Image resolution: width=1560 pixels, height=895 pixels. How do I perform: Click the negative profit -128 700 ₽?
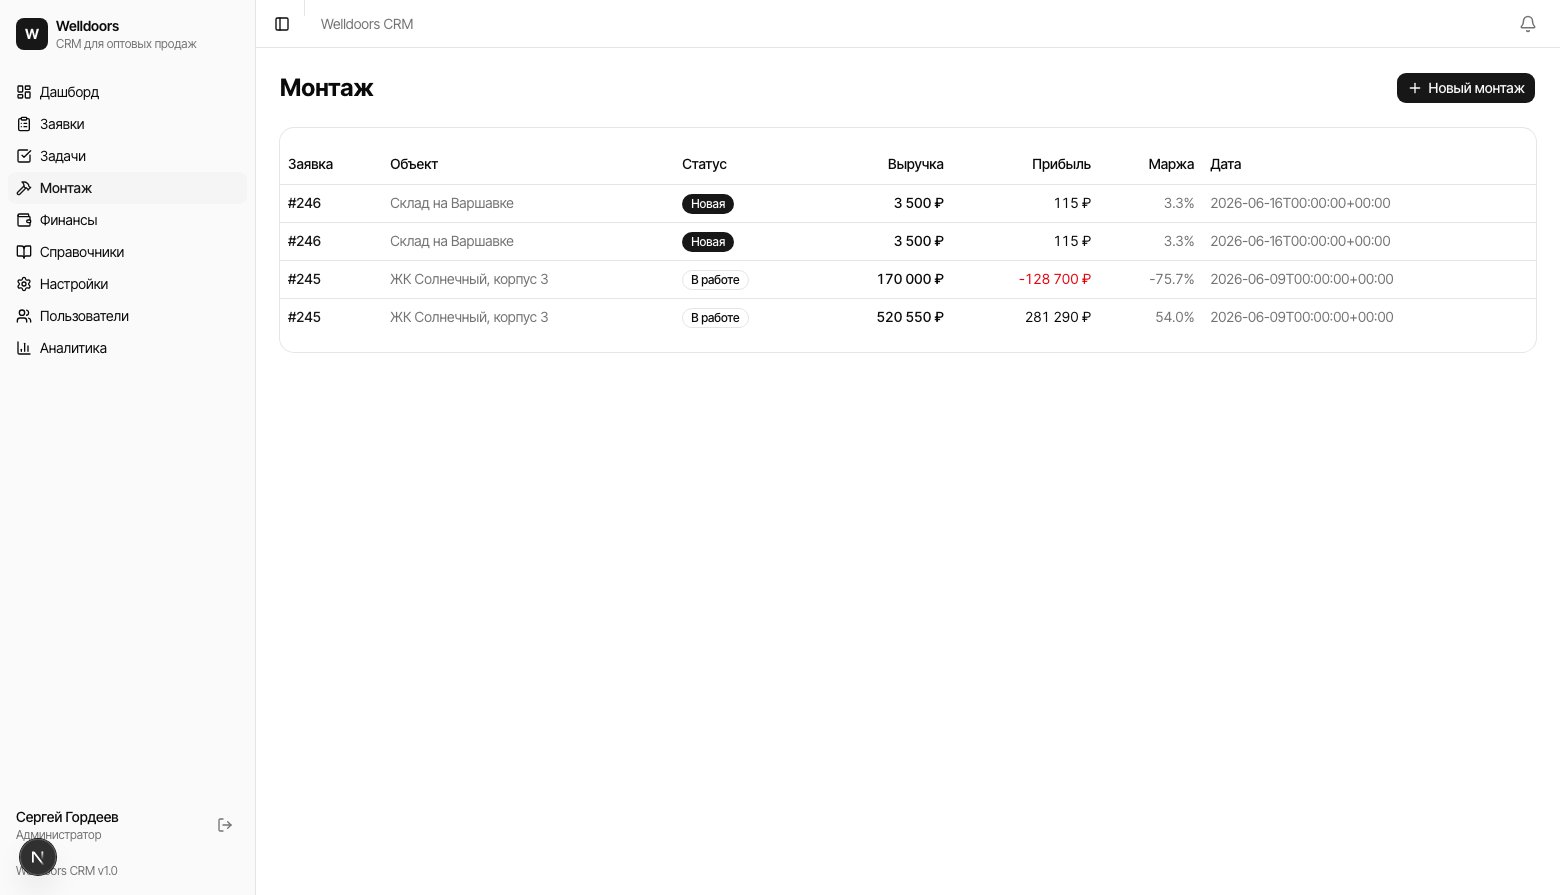point(1055,279)
